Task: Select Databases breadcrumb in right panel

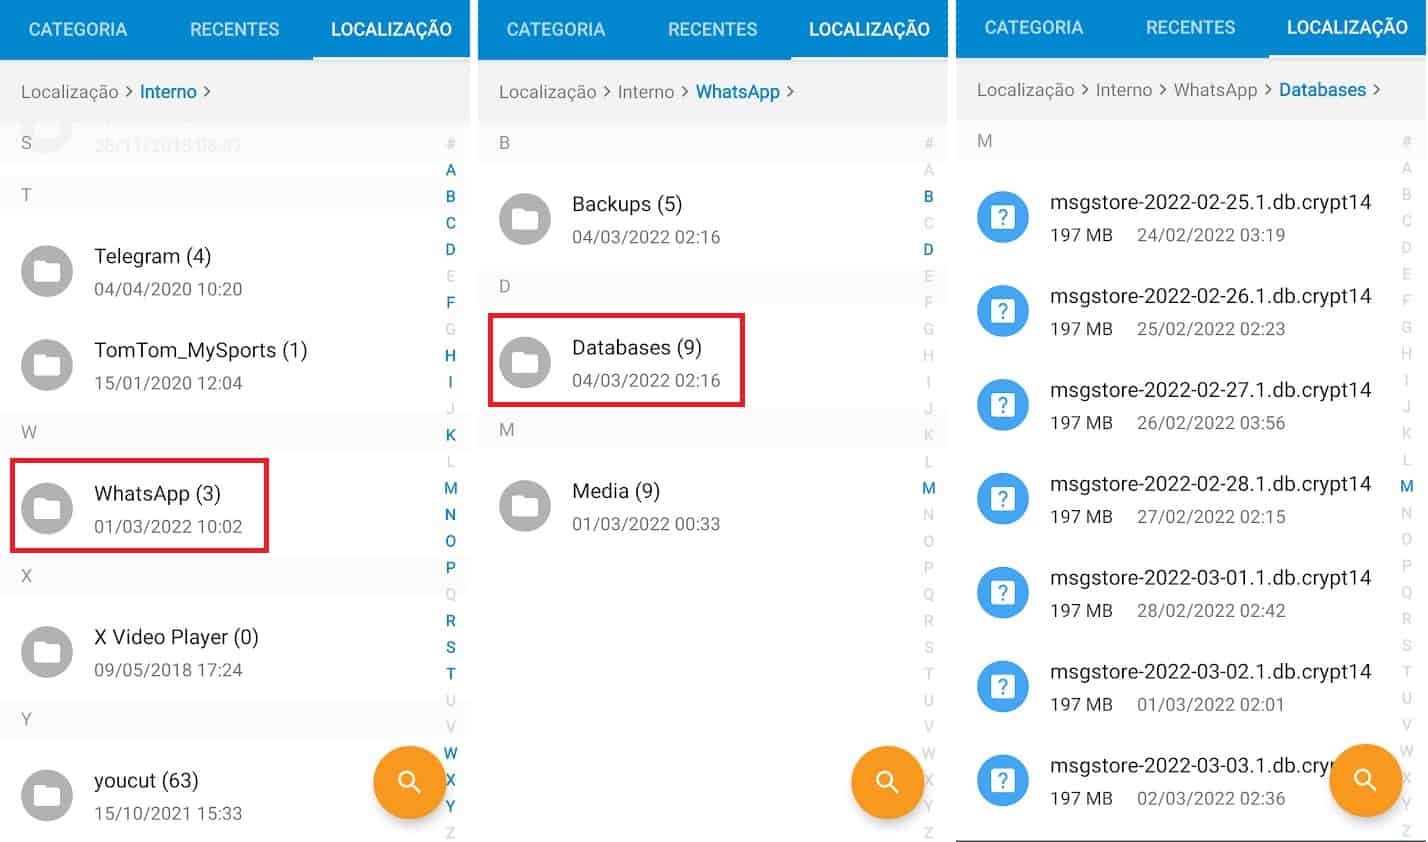Action: pyautogui.click(x=1322, y=89)
